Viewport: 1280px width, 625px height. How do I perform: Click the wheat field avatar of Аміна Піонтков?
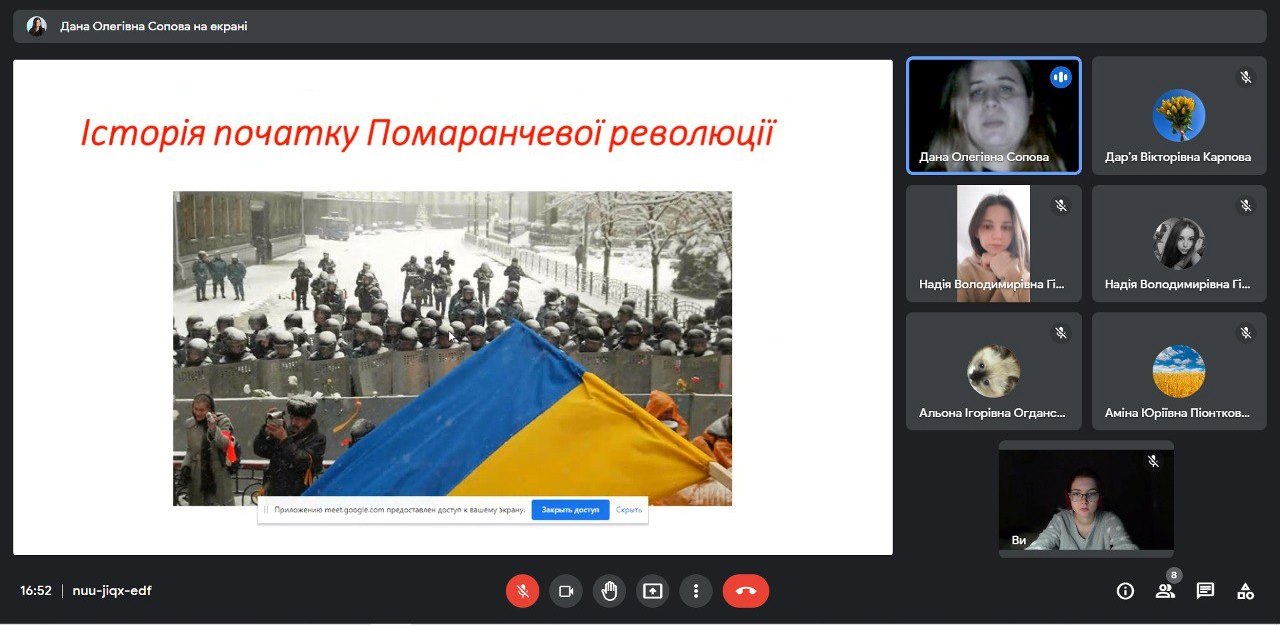[1179, 371]
